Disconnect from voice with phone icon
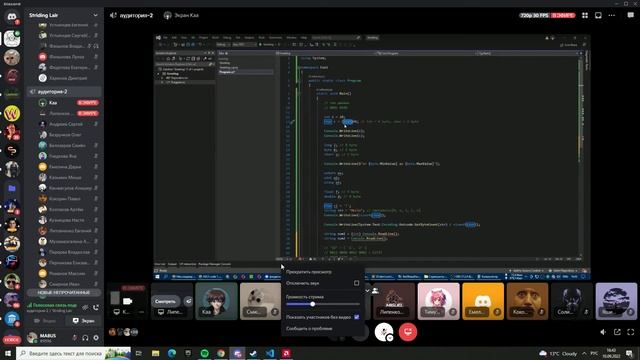Viewport: 640px width, 360px height. click(96, 307)
